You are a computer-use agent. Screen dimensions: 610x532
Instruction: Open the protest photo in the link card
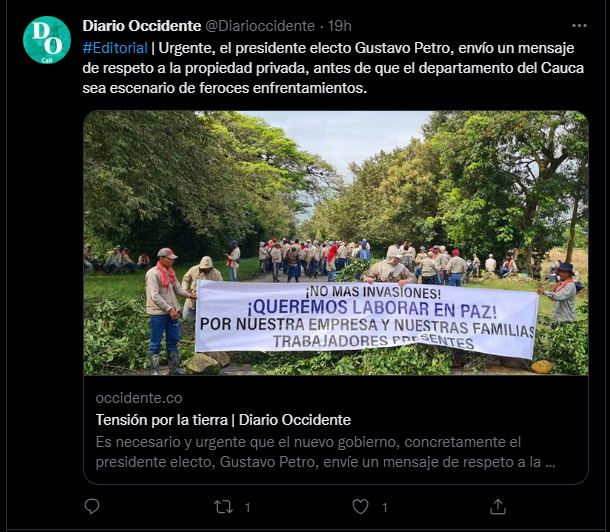[336, 243]
